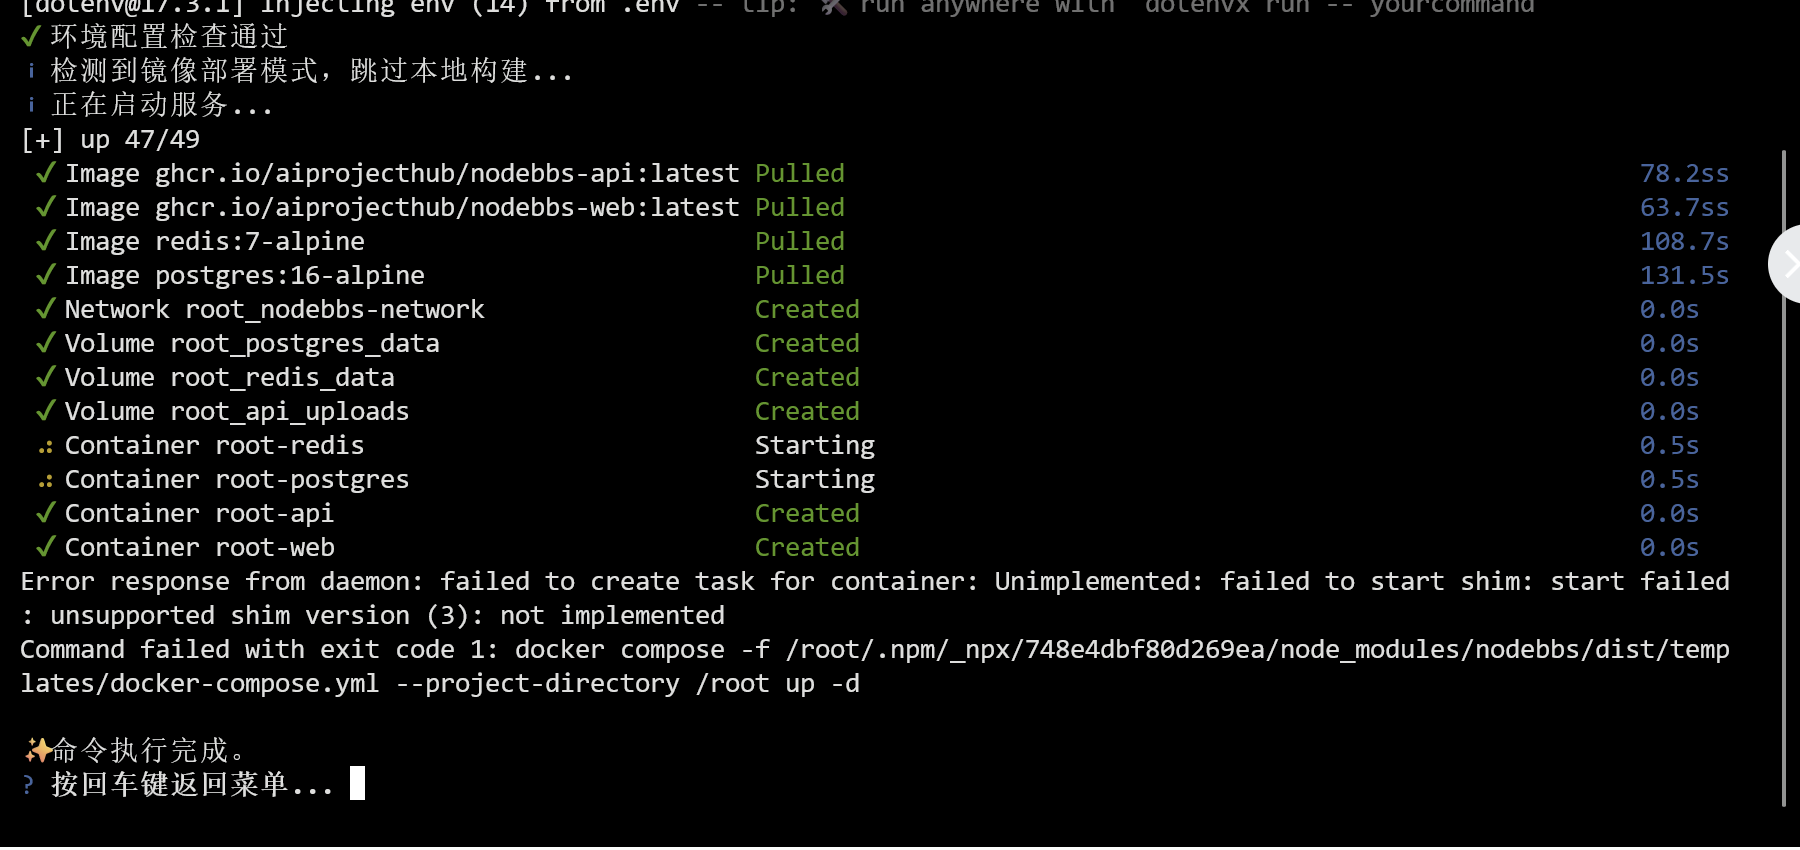Click the question mark before 按回车键返回菜单
1800x850 pixels.
pos(28,785)
